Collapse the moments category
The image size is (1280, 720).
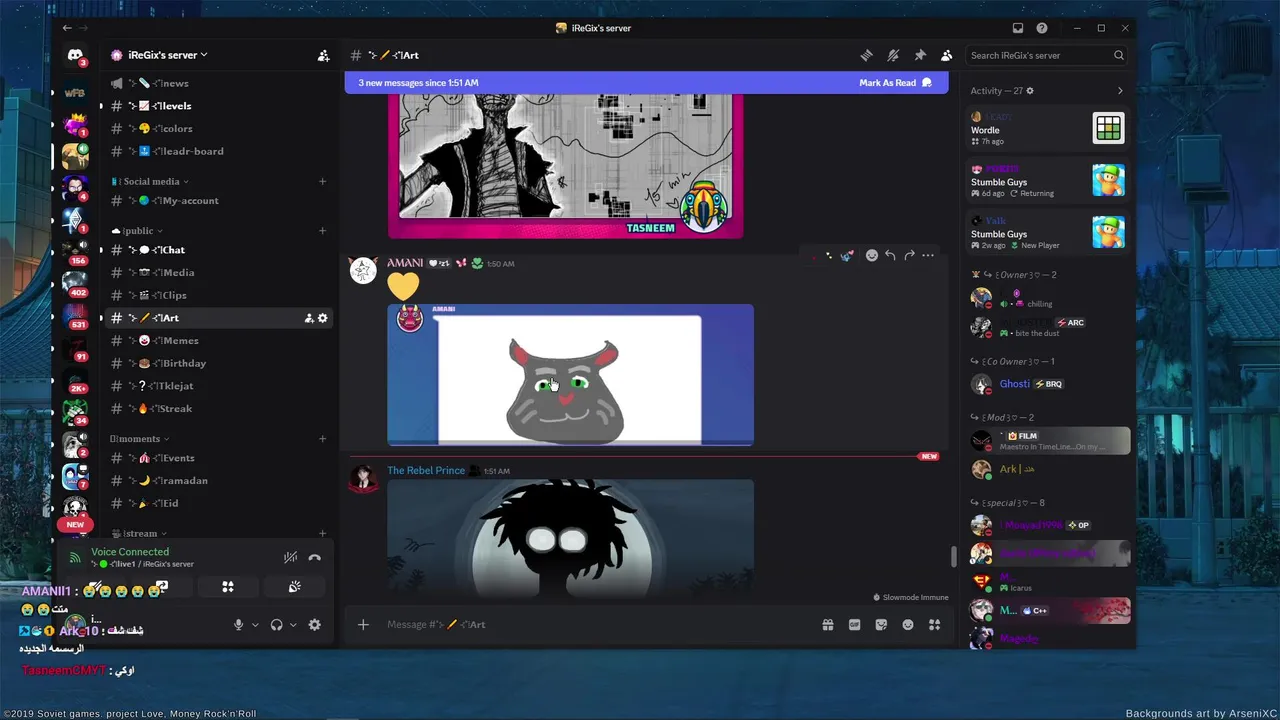point(140,439)
